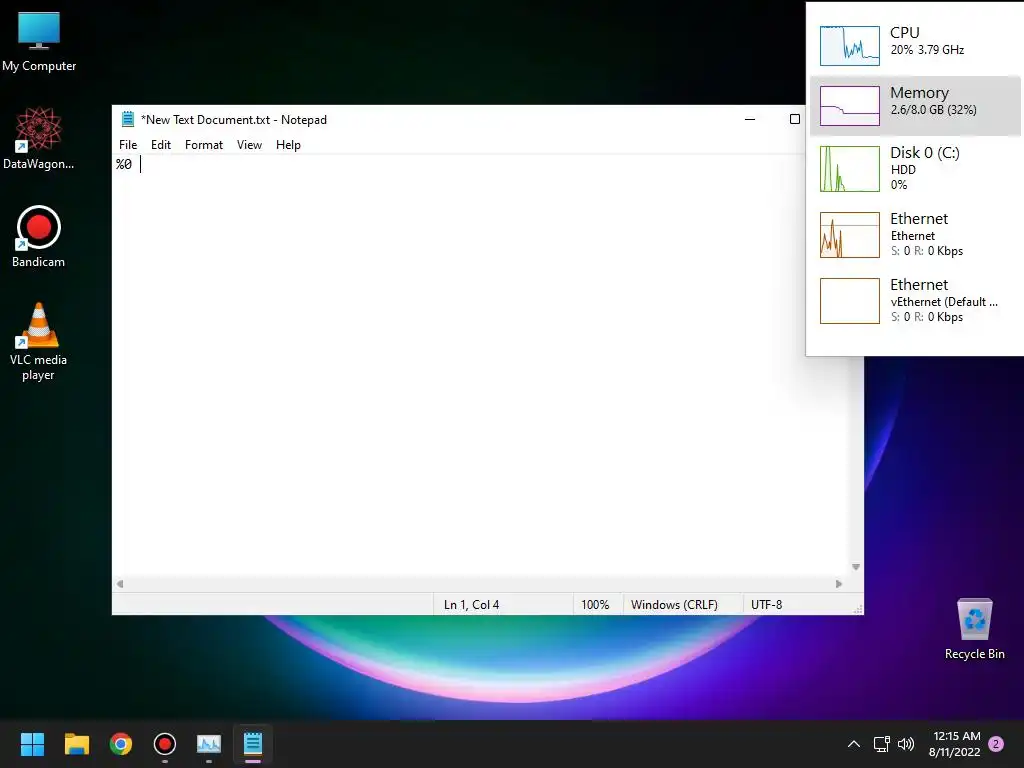Image resolution: width=1024 pixels, height=768 pixels.
Task: Switch to Task Manager in the taskbar
Action: 209,744
